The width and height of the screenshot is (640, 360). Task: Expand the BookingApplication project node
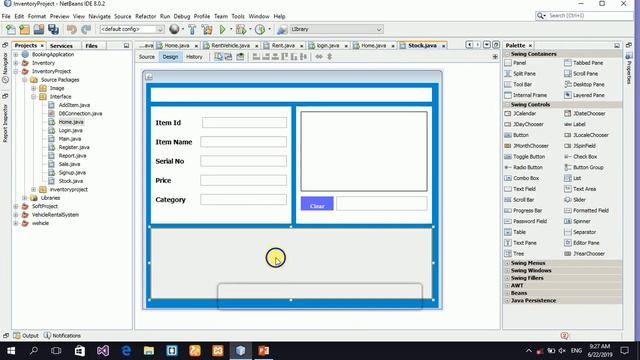point(16,54)
